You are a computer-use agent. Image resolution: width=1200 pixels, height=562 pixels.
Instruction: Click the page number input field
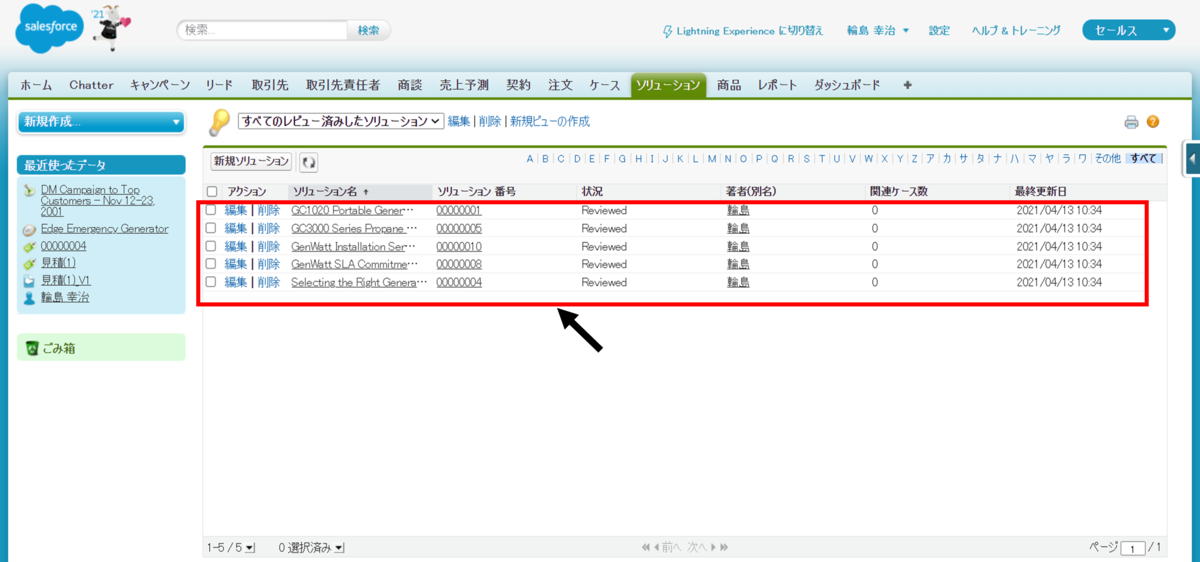(x=1133, y=548)
